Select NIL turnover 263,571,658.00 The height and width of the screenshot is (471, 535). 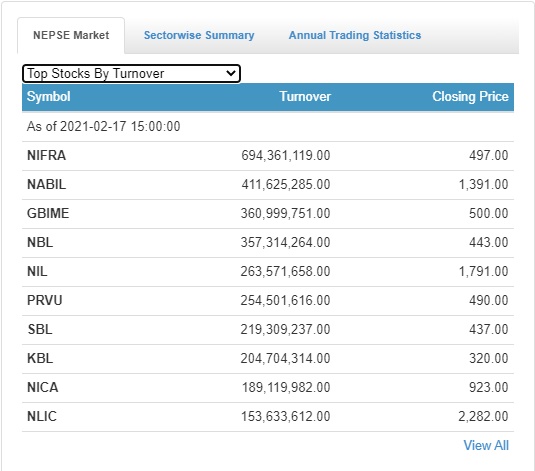(285, 271)
